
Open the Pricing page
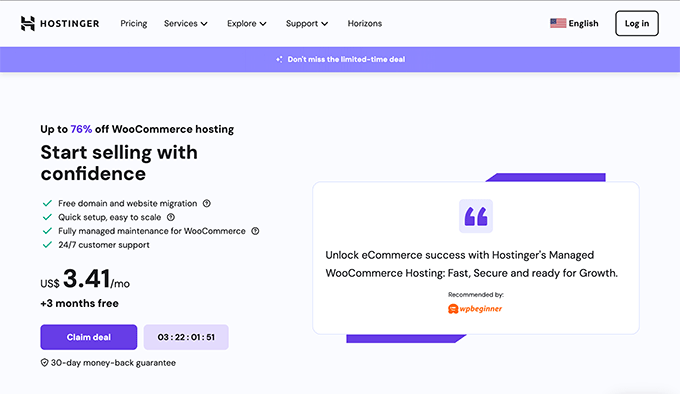pos(134,23)
